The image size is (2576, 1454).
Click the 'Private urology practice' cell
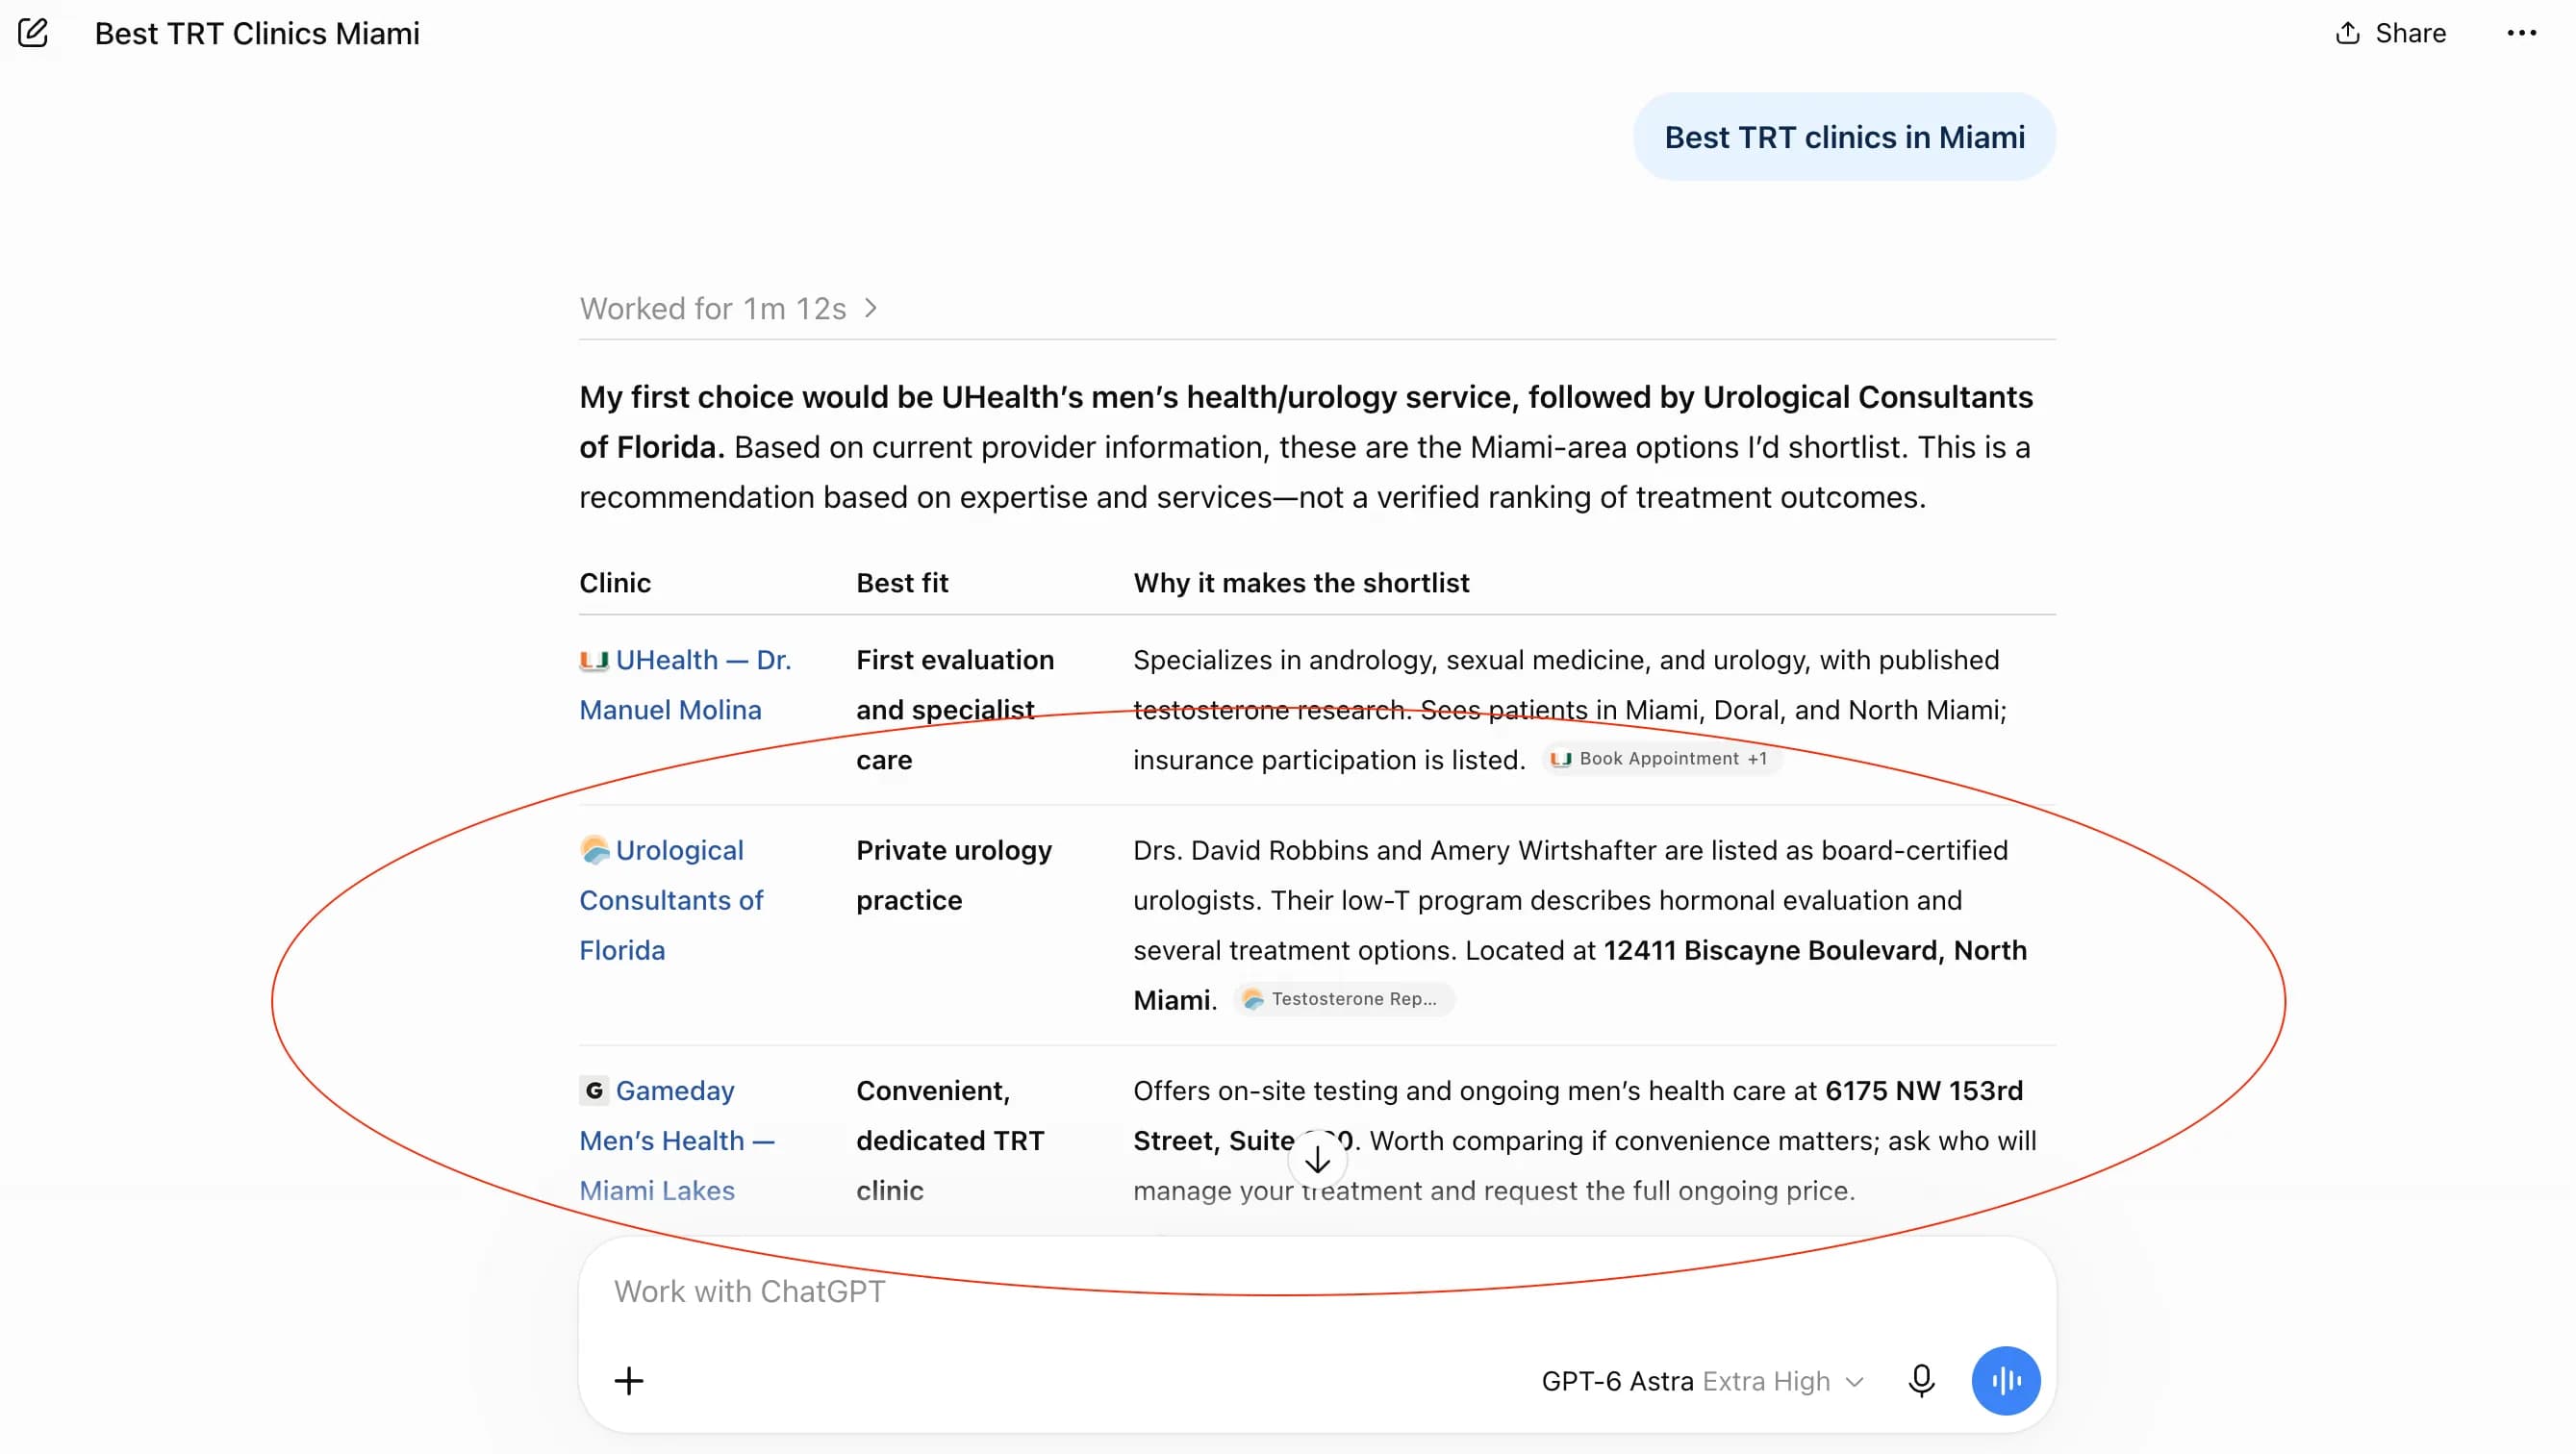click(954, 875)
